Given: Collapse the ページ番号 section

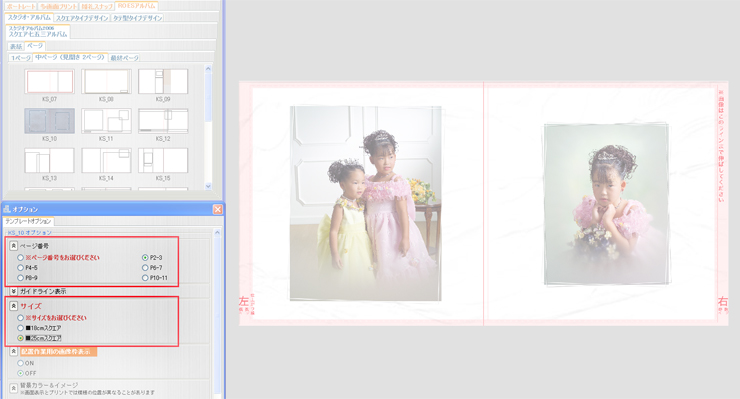Looking at the screenshot, I should [x=14, y=246].
